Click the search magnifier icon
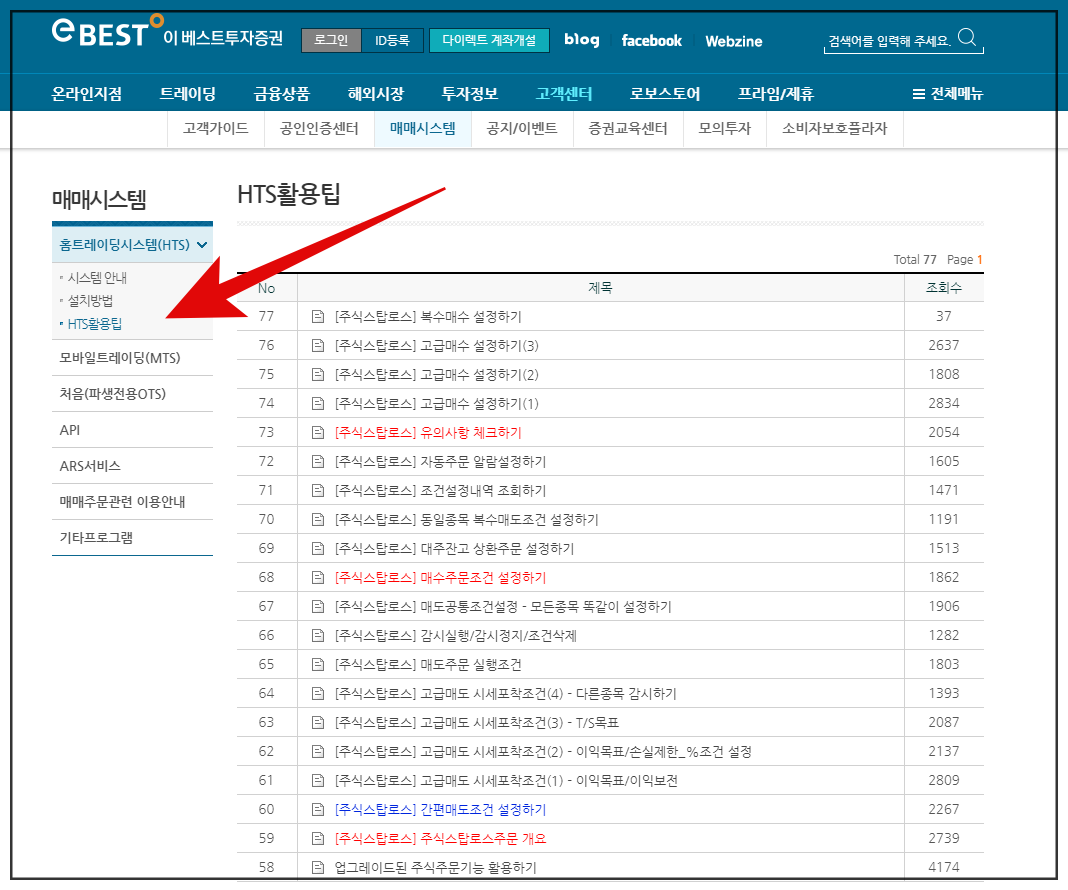Viewport: 1068px width, 890px height. [967, 37]
